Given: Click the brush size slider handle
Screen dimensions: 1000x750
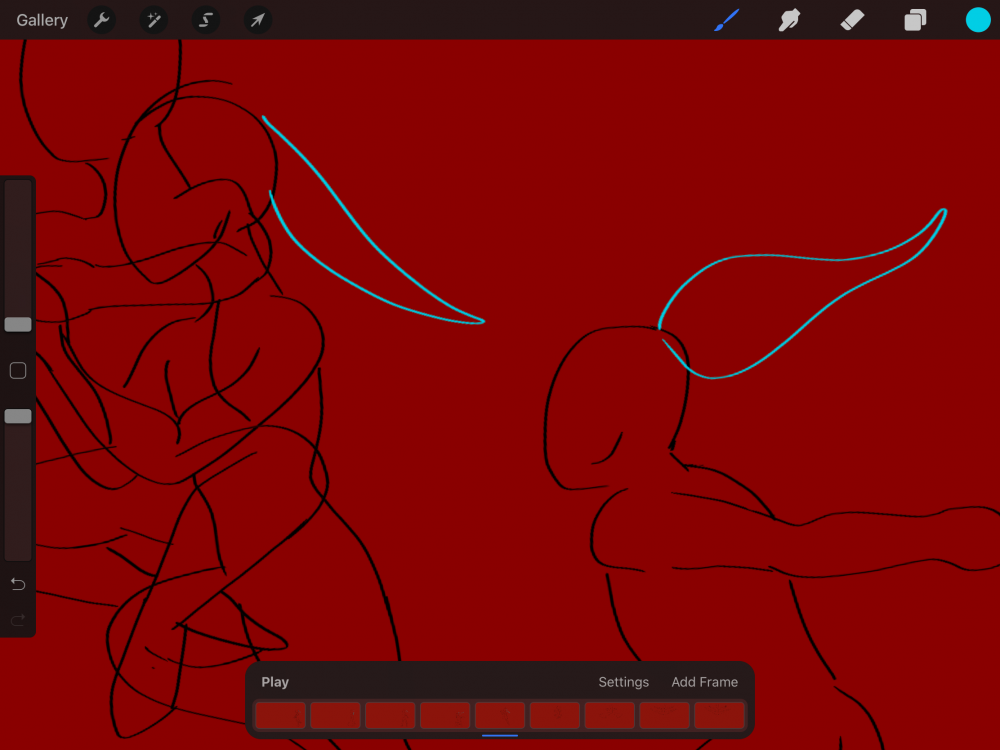Looking at the screenshot, I should coord(18,324).
